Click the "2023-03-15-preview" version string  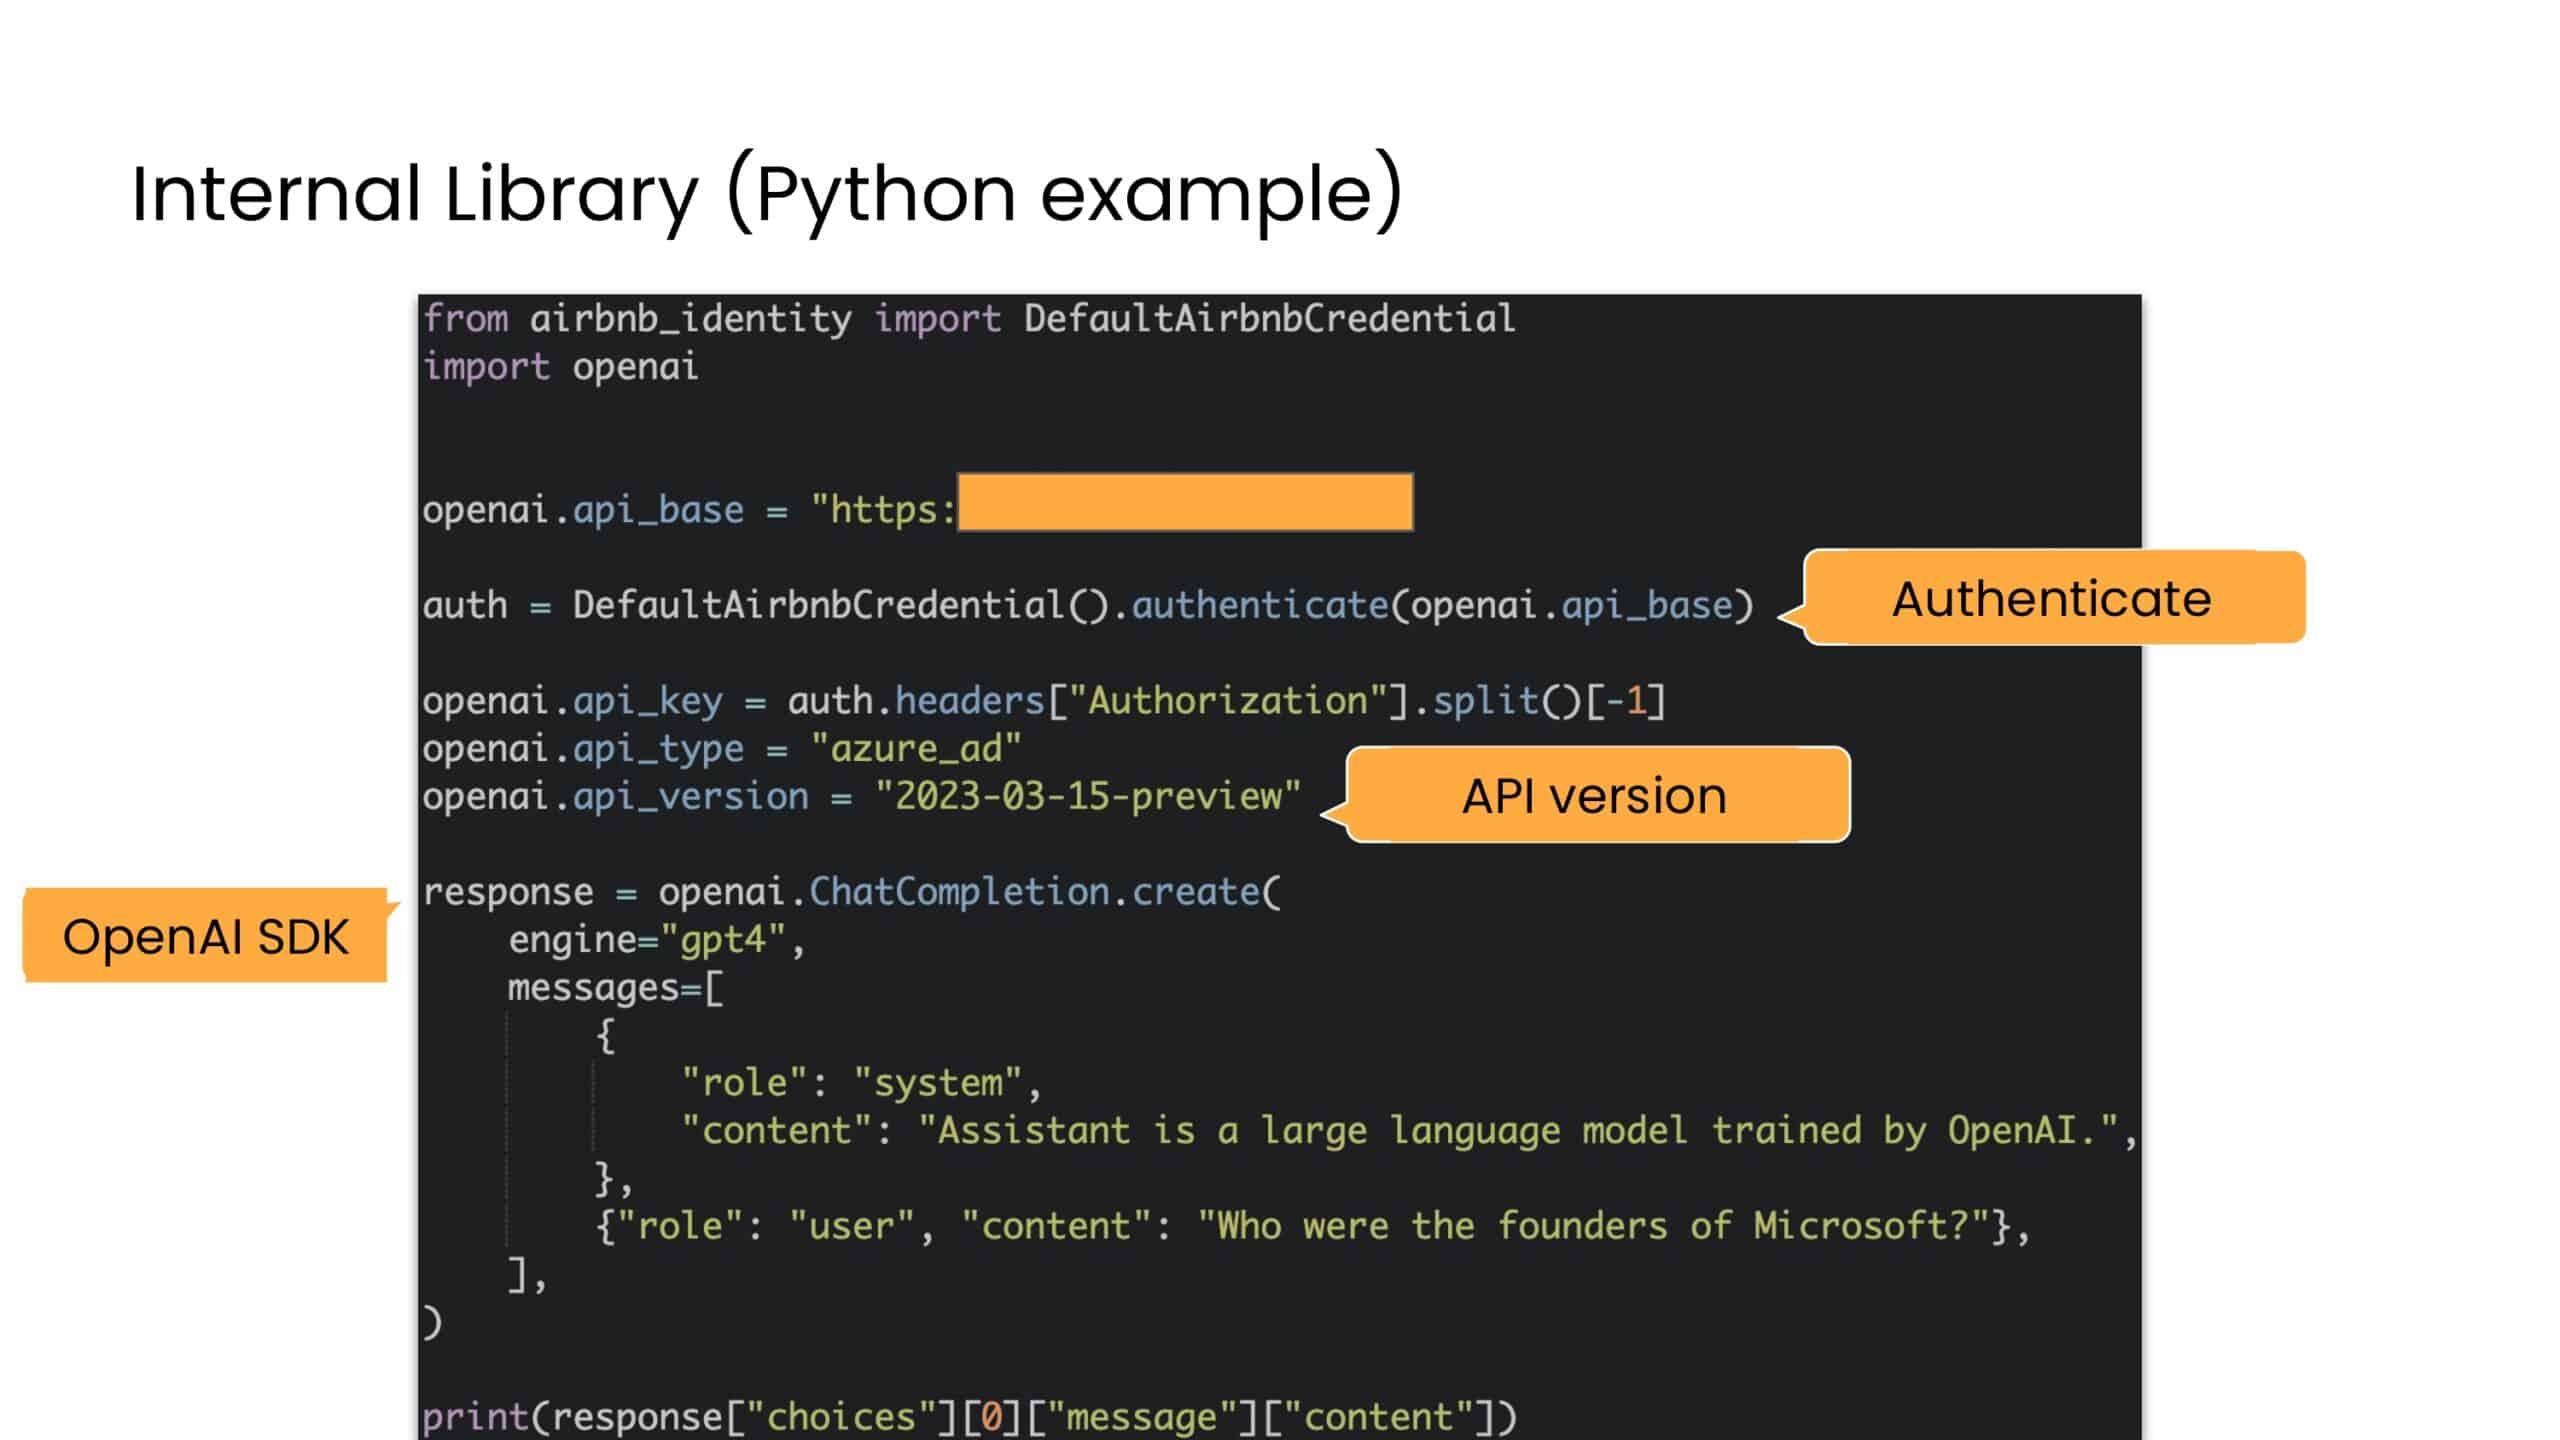[1088, 796]
